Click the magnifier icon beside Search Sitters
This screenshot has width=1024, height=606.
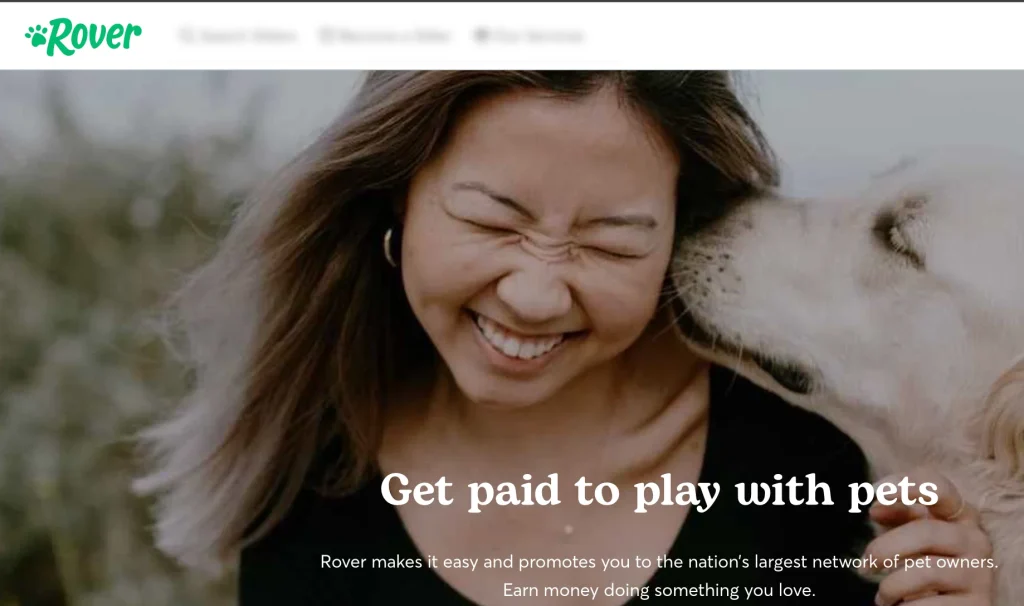187,35
